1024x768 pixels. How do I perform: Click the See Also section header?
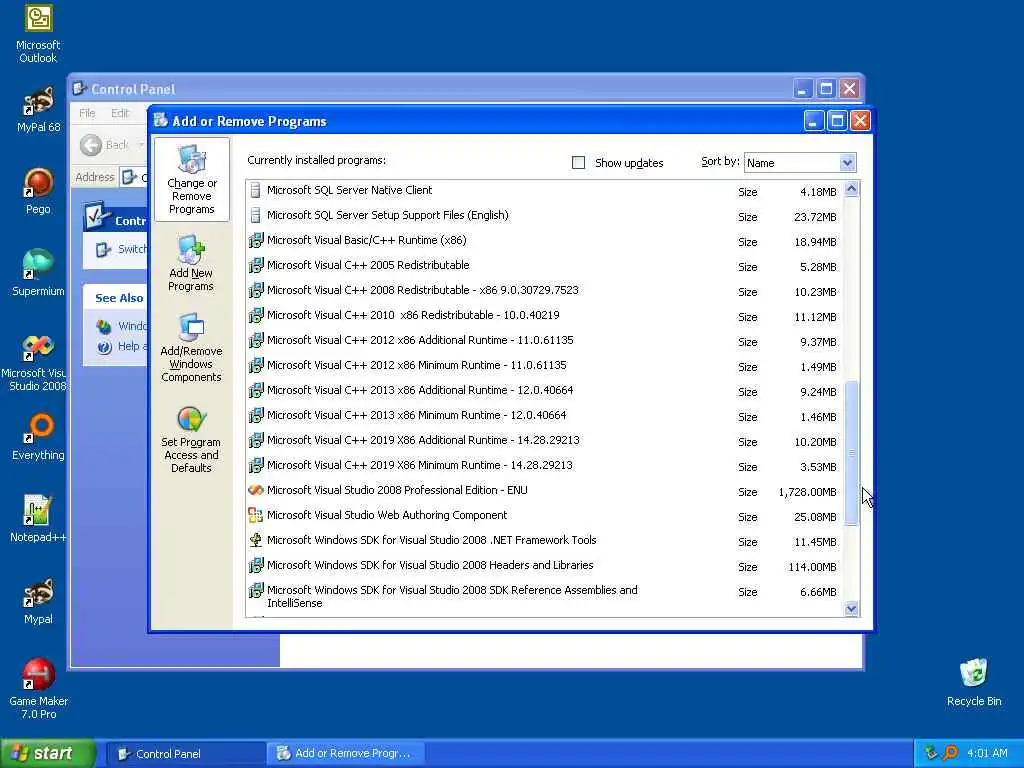[x=119, y=298]
